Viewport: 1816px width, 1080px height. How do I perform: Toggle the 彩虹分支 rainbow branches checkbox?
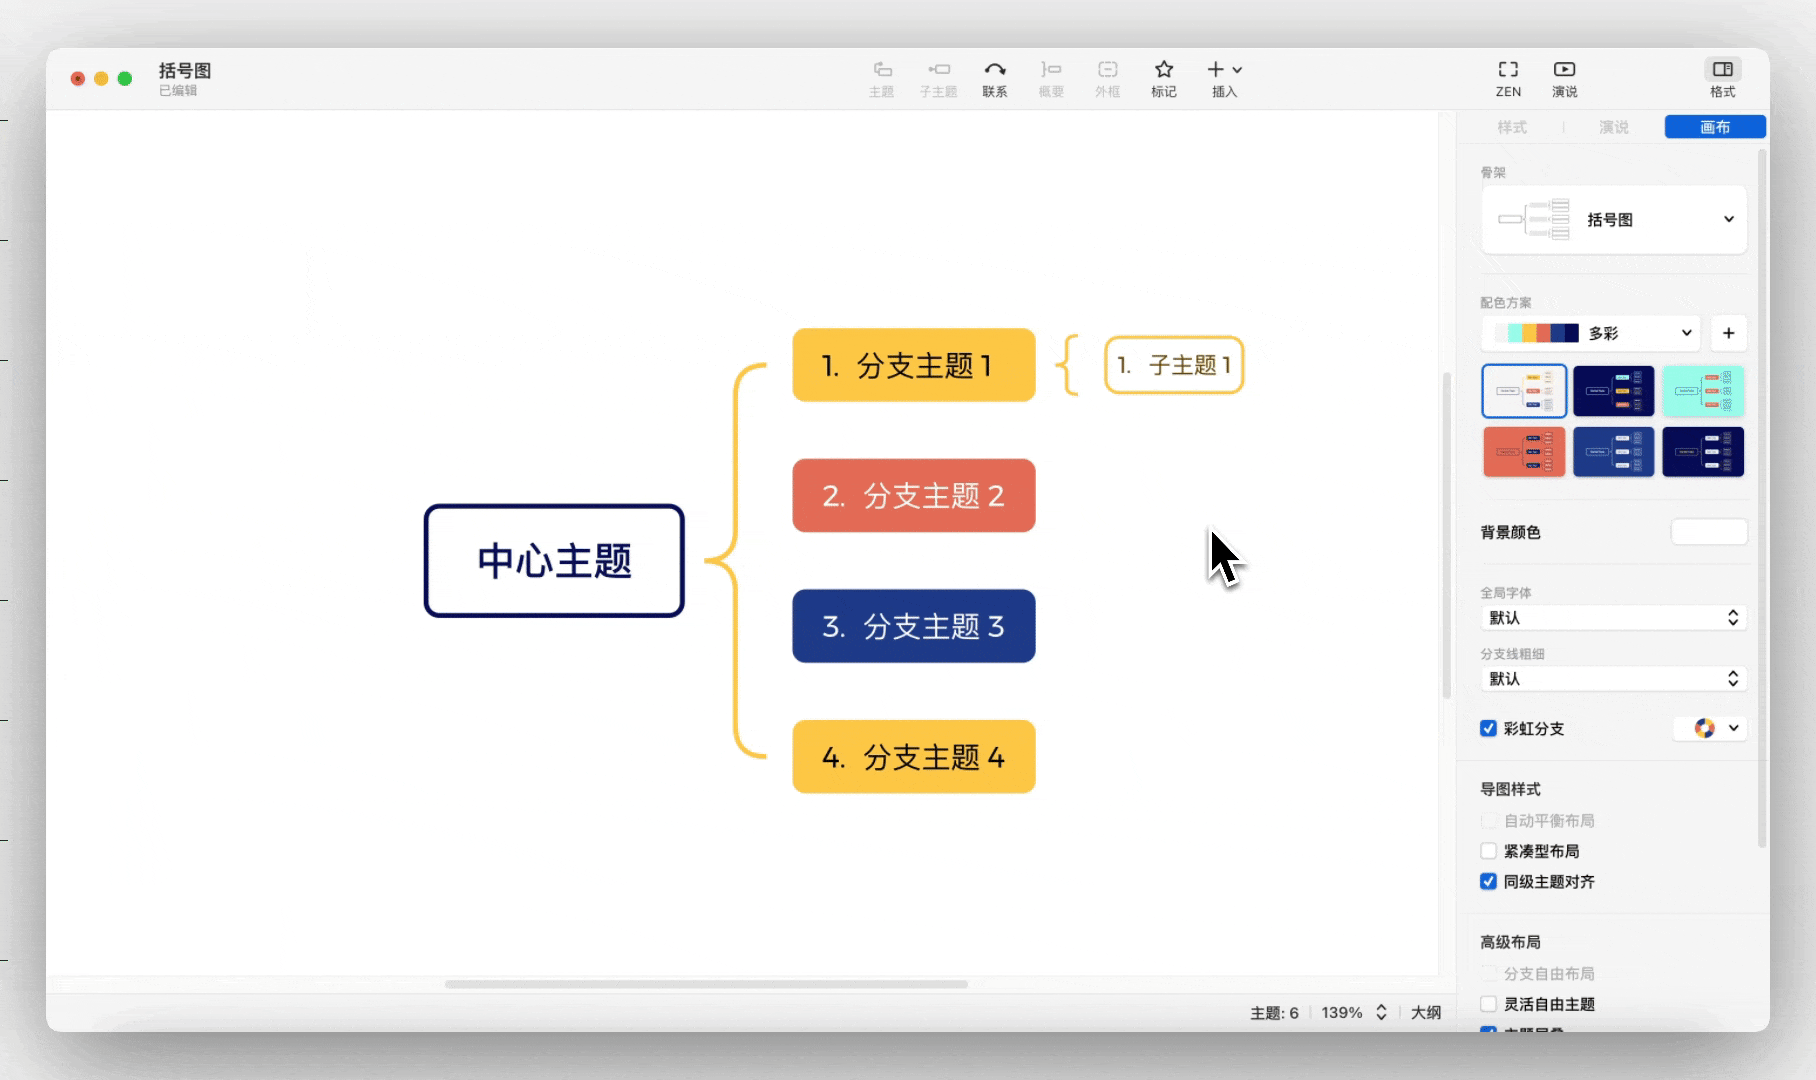(x=1488, y=729)
